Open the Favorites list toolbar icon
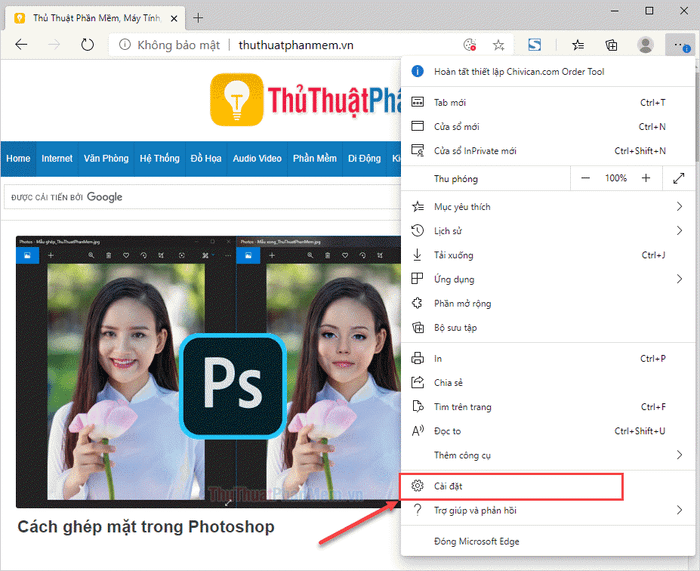Viewport: 700px width, 571px height. [x=578, y=45]
